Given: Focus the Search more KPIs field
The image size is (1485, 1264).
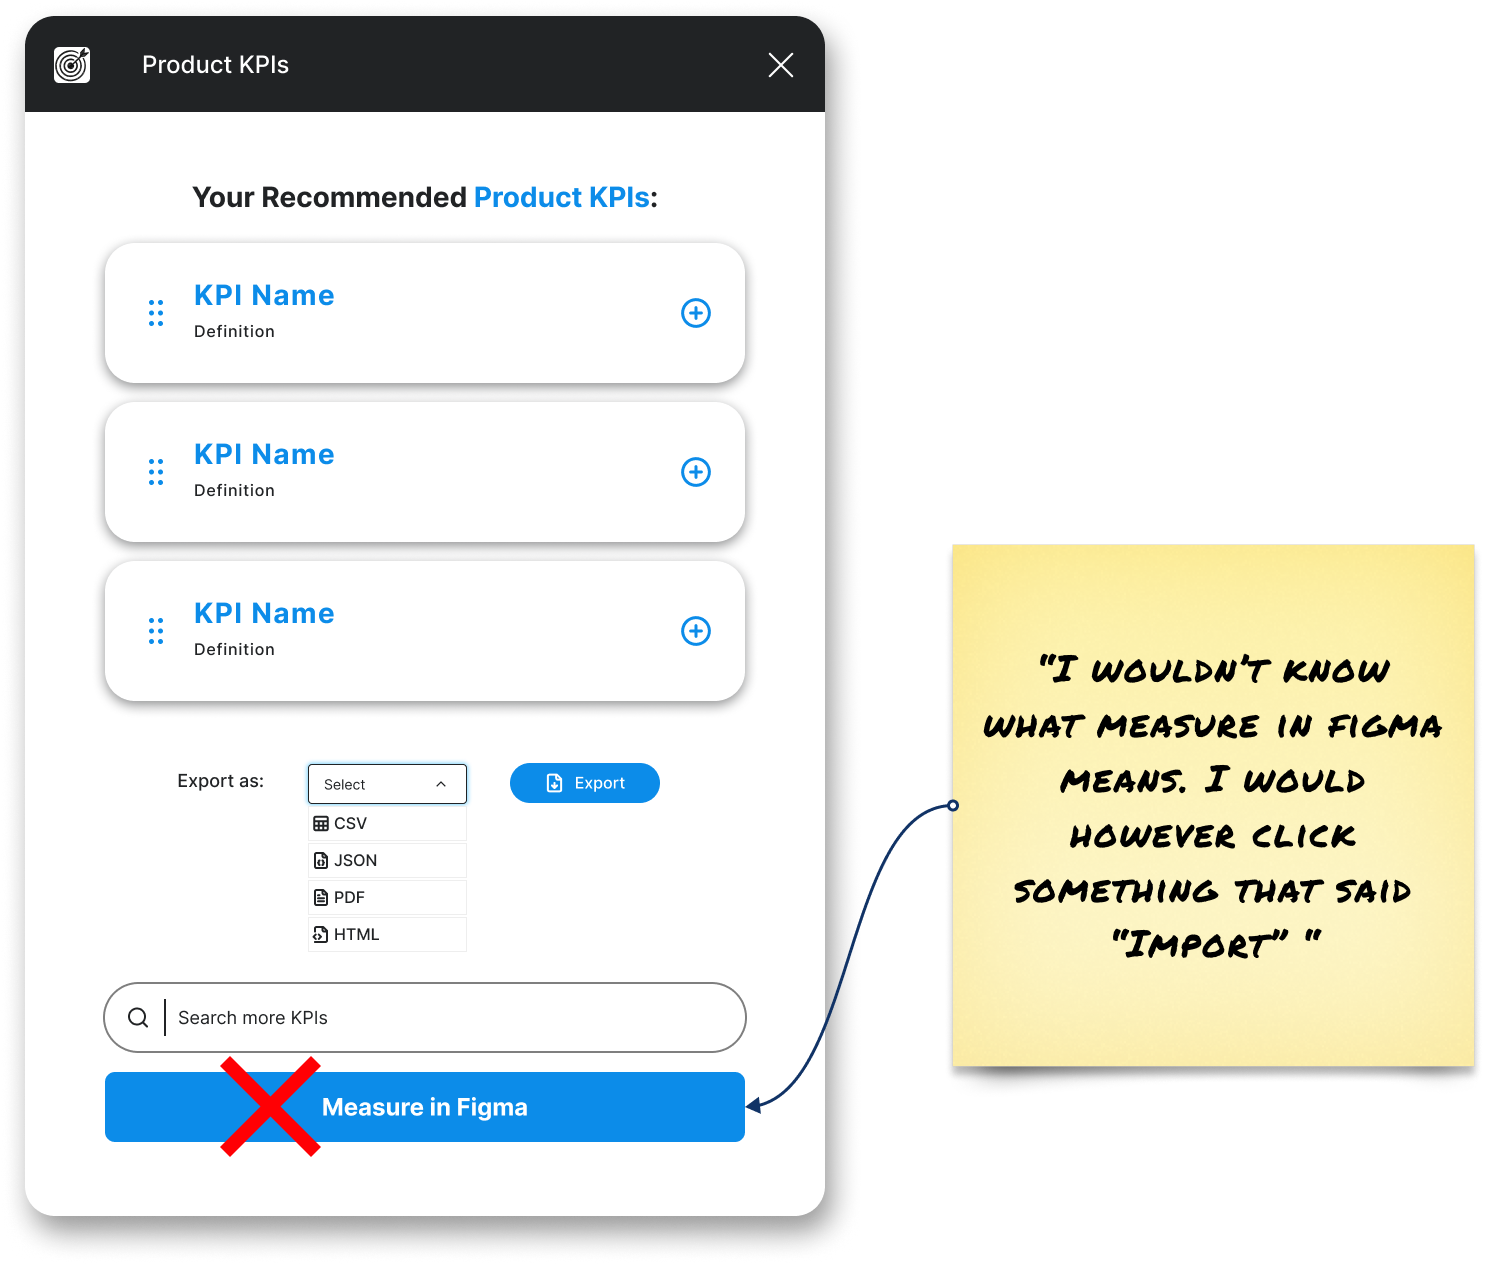Looking at the screenshot, I should click(425, 1017).
